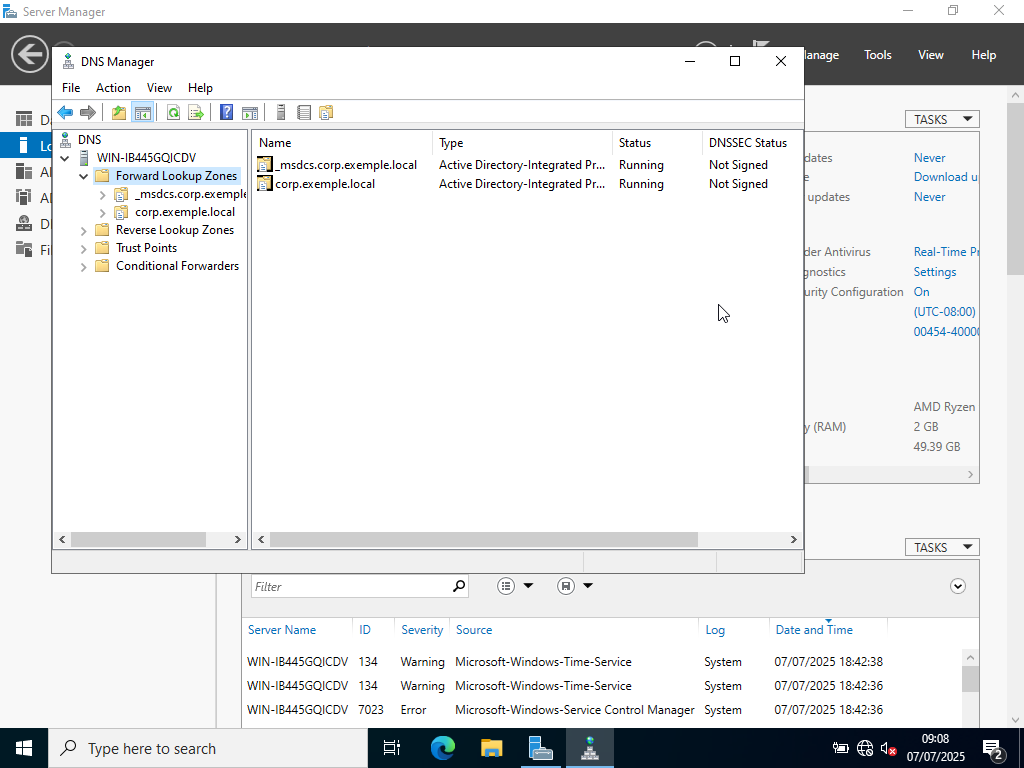Select the DNS root node icon
Viewport: 1024px width, 768px height.
[x=65, y=139]
